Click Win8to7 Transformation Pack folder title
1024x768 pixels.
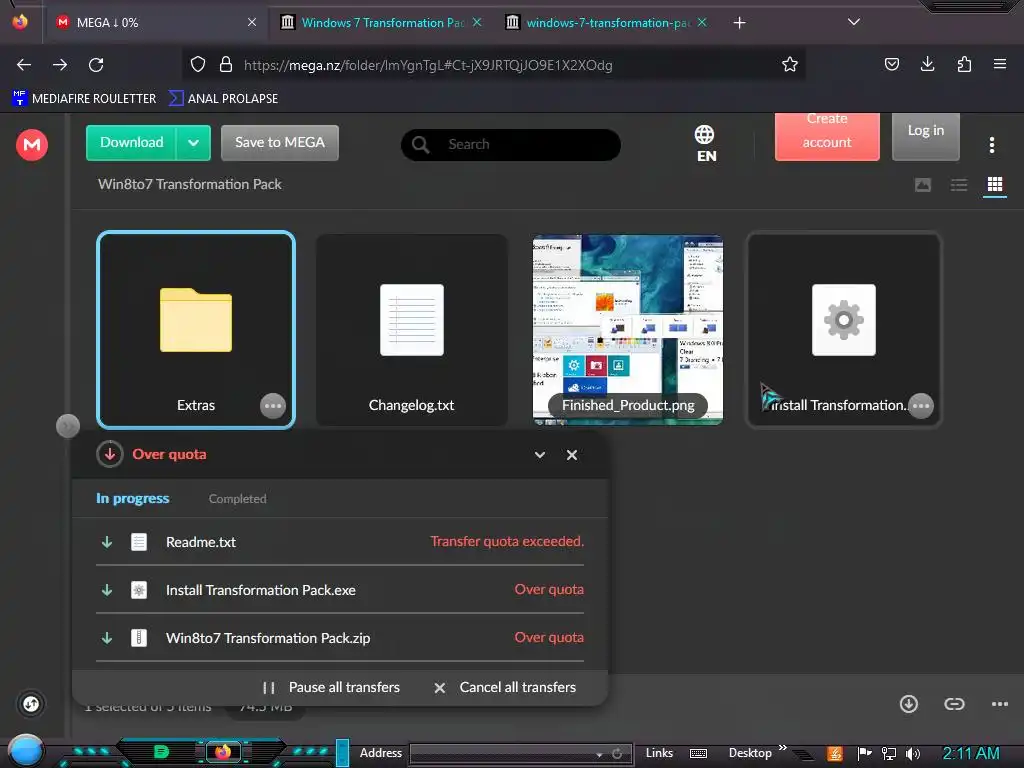(x=189, y=184)
